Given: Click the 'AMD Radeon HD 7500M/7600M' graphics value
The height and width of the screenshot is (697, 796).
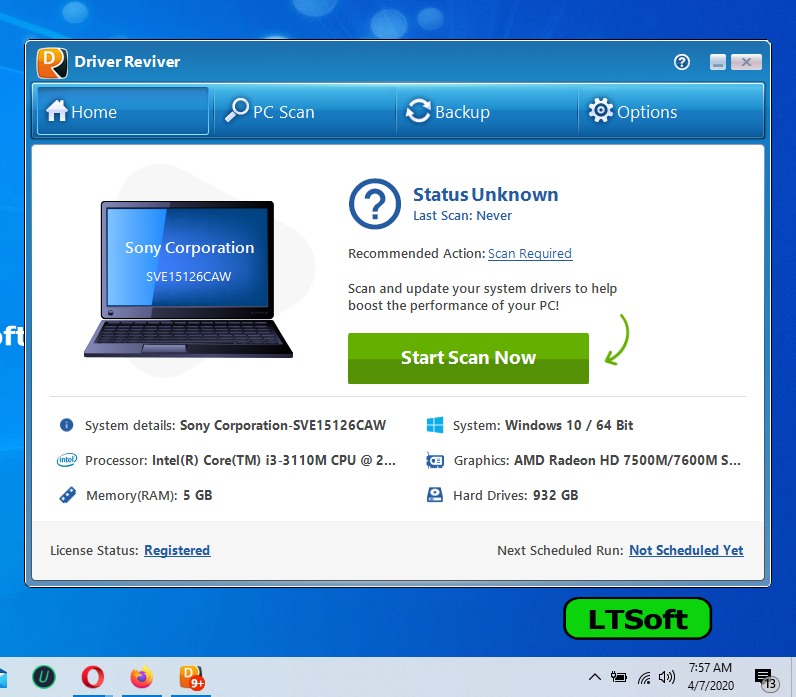Looking at the screenshot, I should [627, 460].
